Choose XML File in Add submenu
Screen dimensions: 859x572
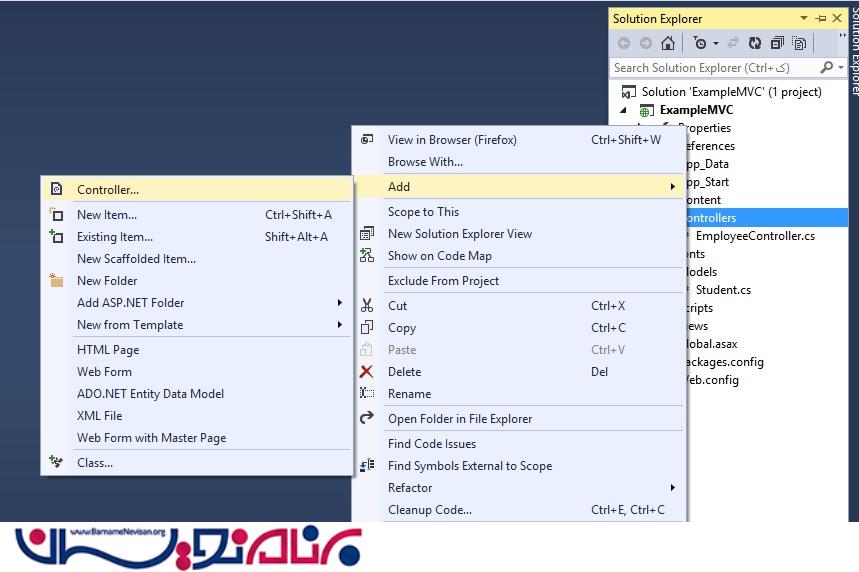pyautogui.click(x=99, y=415)
